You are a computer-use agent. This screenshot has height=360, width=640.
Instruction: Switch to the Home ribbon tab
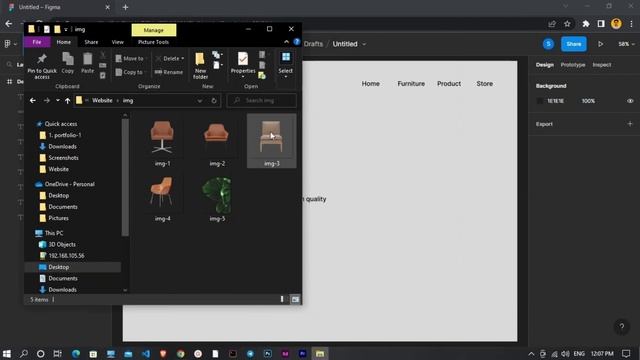[x=64, y=42]
